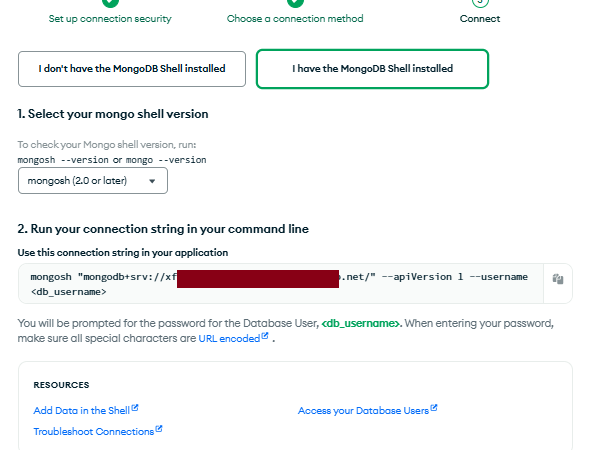598x450 pixels.
Task: Open Add Data in the Shell link
Action: tap(82, 411)
